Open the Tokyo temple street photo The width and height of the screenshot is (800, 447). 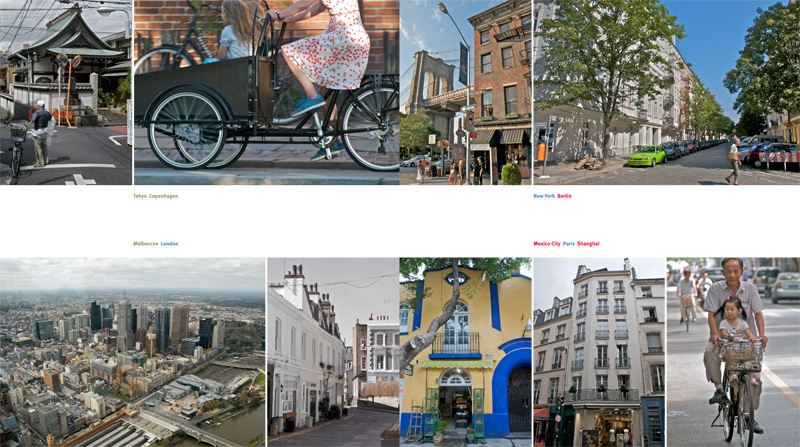coord(65,92)
